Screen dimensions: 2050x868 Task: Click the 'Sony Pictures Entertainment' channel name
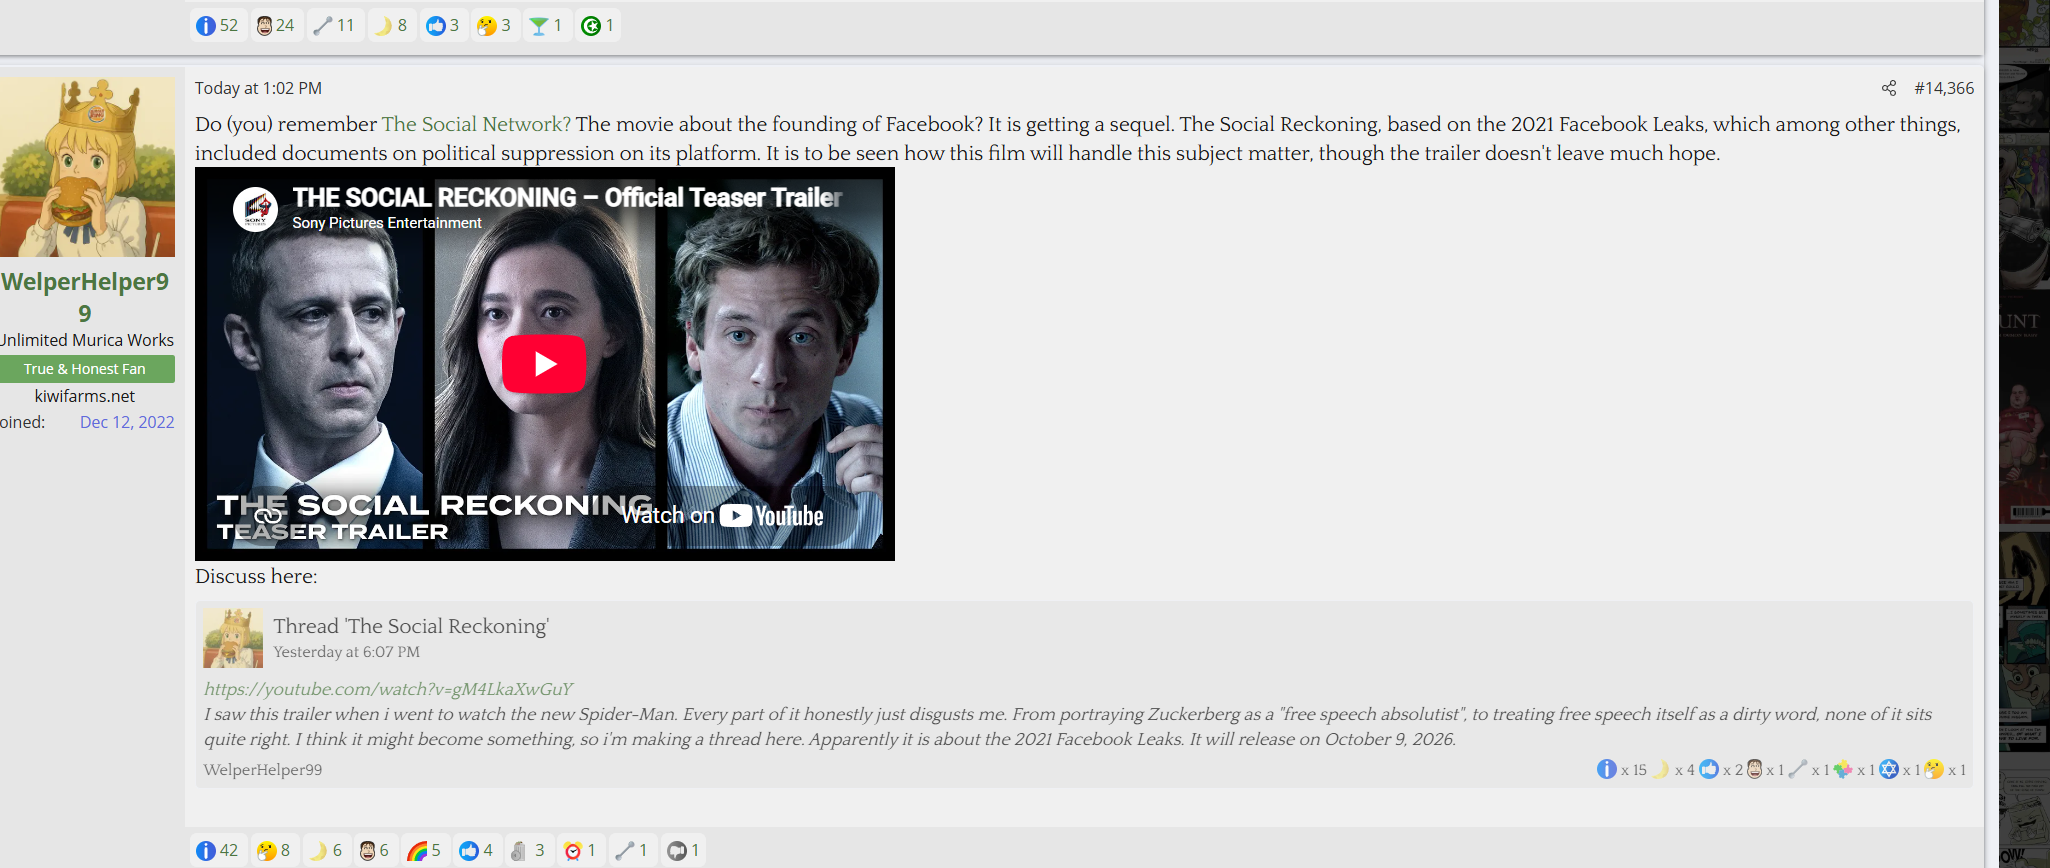click(387, 223)
